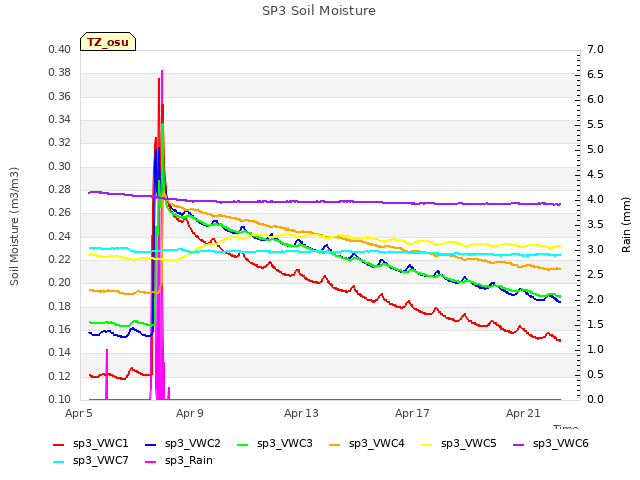Click the blue sp3_VWC2 legend swatch
This screenshot has height=480, width=640.
point(151,444)
